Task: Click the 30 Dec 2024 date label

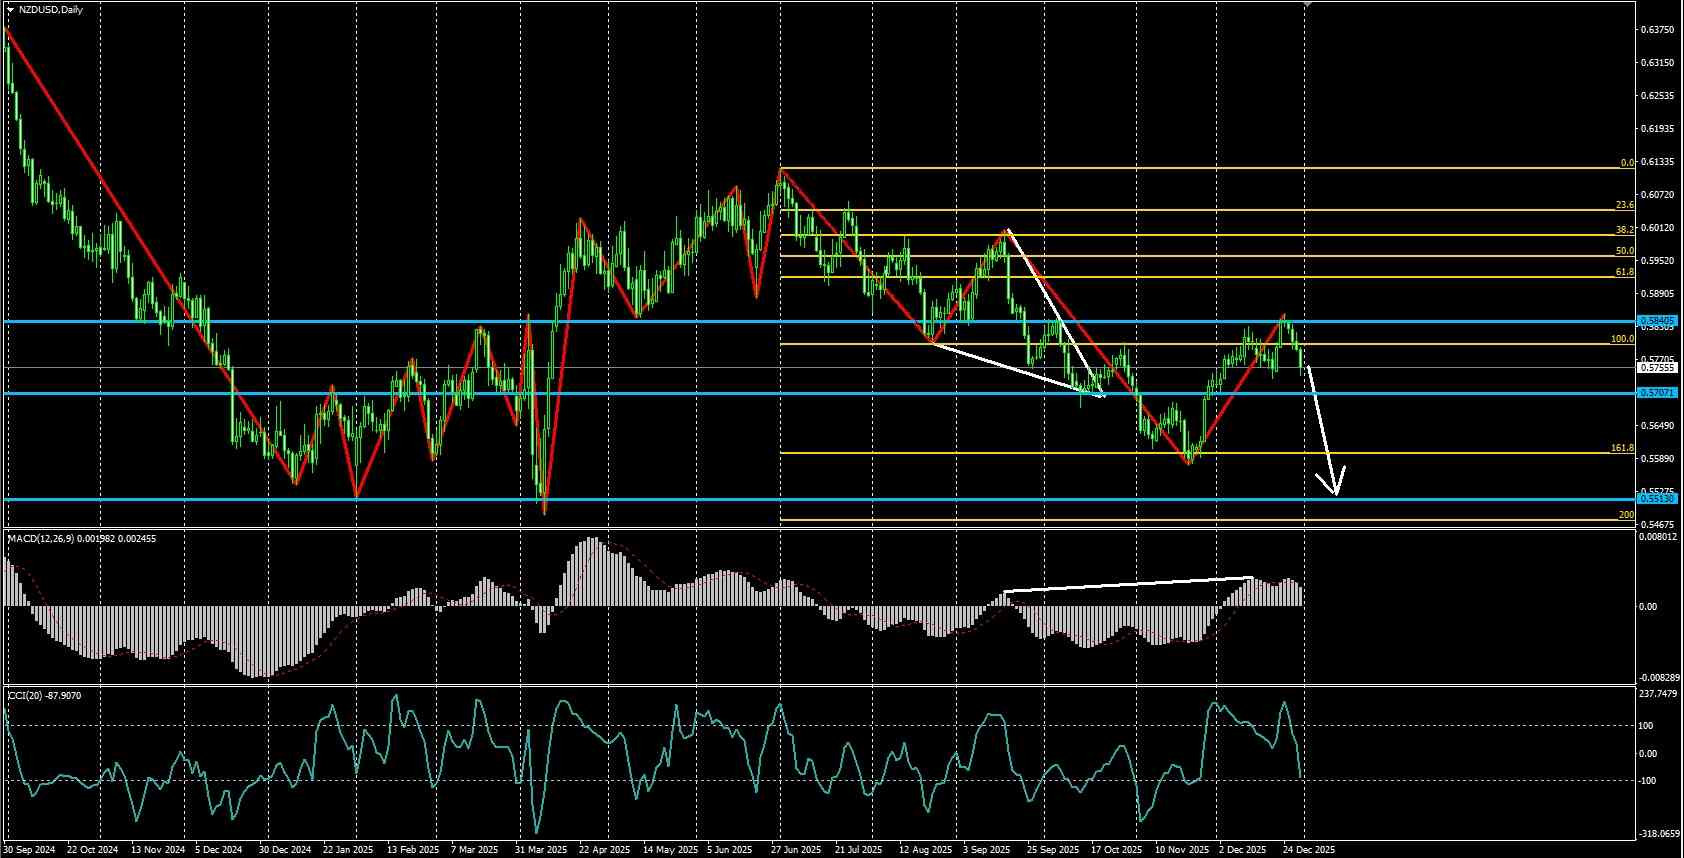Action: [x=286, y=850]
